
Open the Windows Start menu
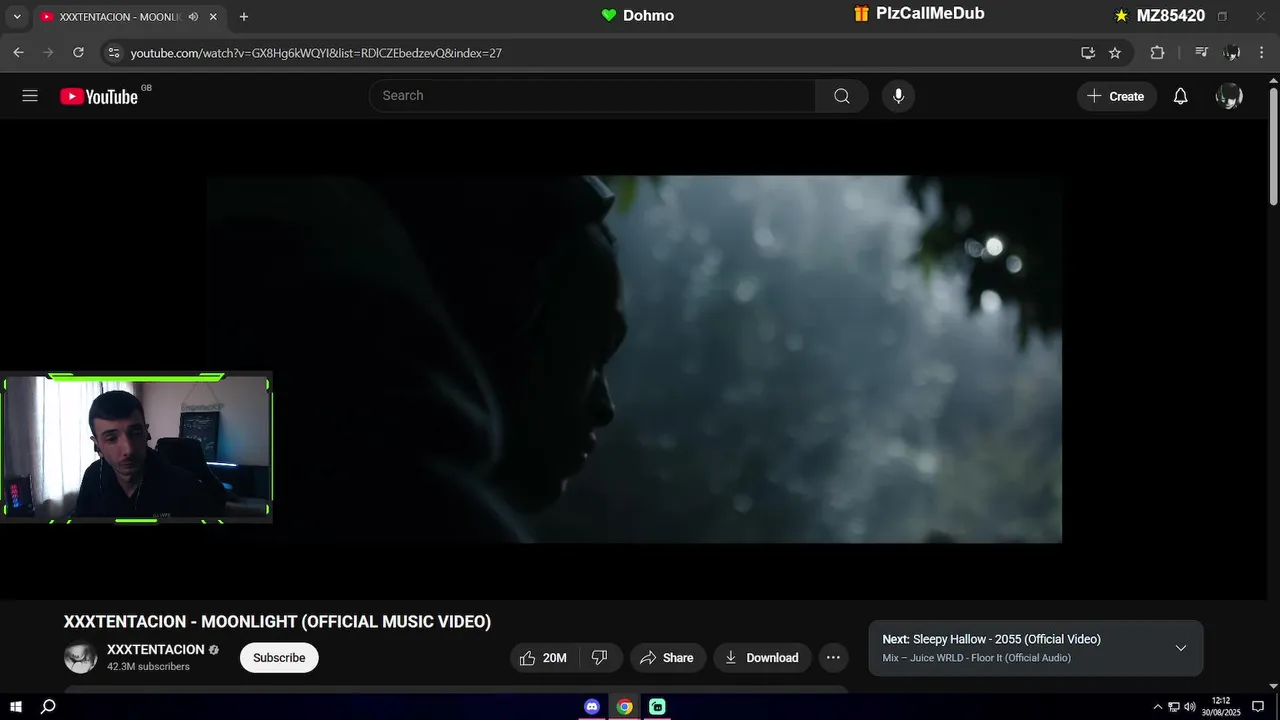click(16, 706)
